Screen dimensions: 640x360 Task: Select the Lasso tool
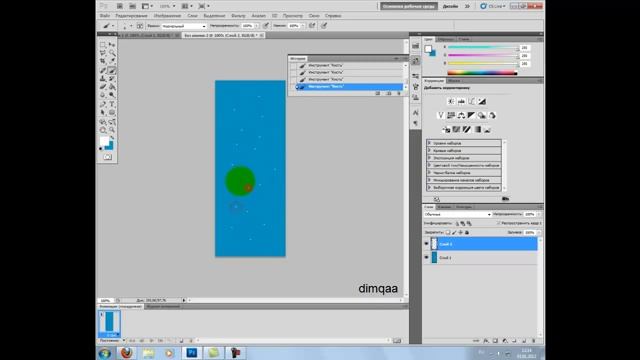103,53
